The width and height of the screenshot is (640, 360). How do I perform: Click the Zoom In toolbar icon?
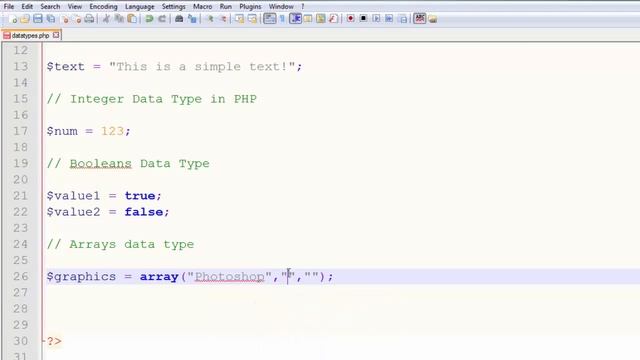[210, 19]
